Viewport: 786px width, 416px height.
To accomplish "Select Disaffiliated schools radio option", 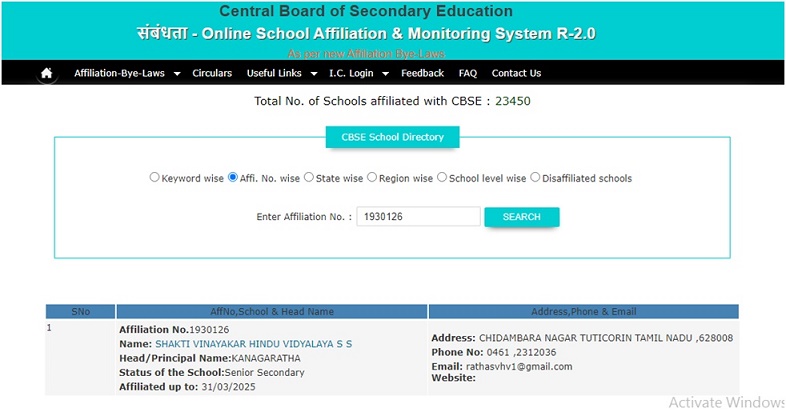I will point(535,178).
